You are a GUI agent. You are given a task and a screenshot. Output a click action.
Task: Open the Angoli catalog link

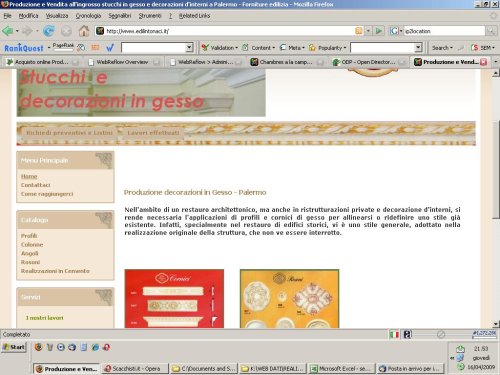(x=30, y=253)
